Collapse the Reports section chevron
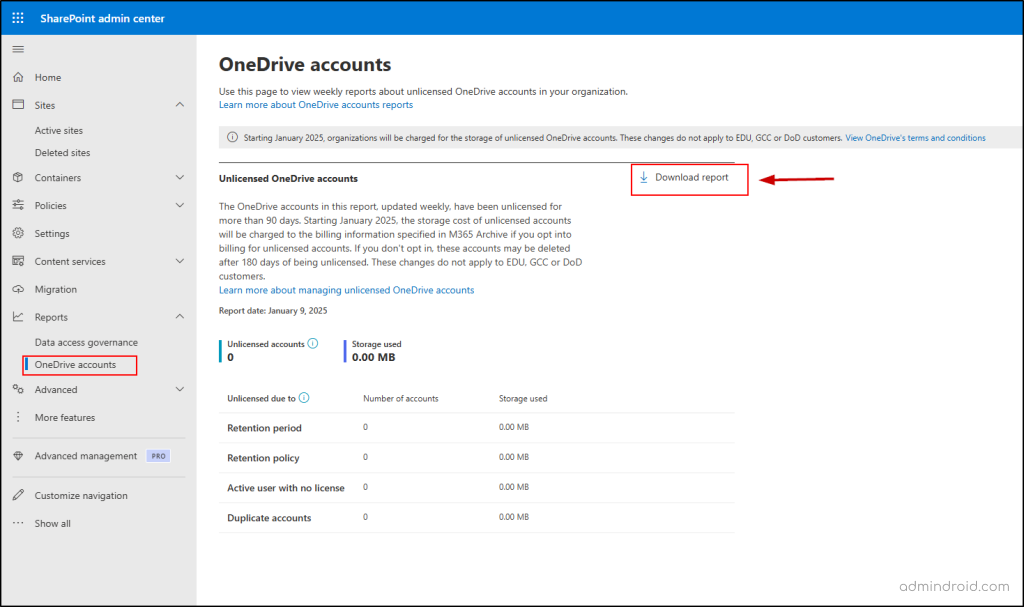 [180, 317]
